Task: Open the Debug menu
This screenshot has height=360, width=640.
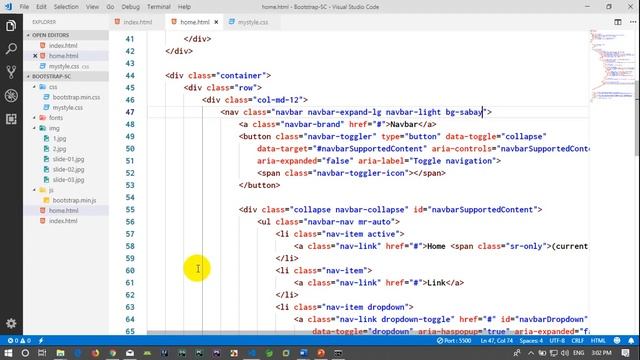Action: [130, 7]
